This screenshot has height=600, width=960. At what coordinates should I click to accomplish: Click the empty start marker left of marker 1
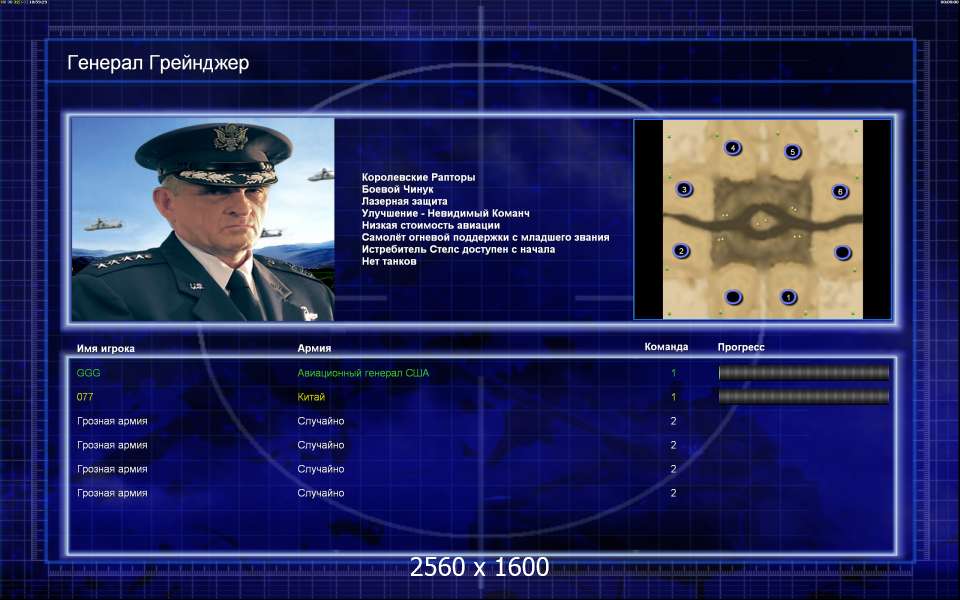coord(733,297)
